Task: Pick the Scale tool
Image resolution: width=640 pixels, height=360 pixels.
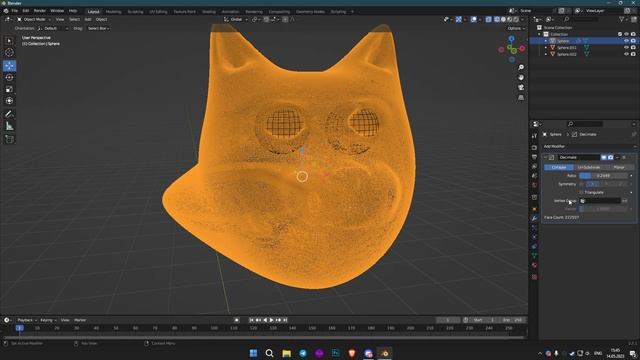Action: click(x=9, y=89)
